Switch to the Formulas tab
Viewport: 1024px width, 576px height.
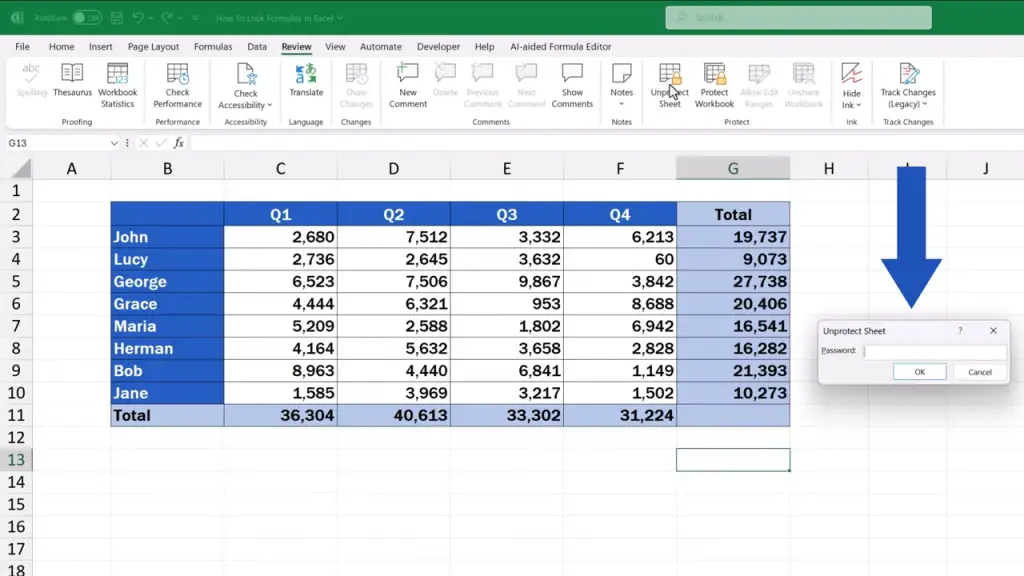tap(213, 47)
